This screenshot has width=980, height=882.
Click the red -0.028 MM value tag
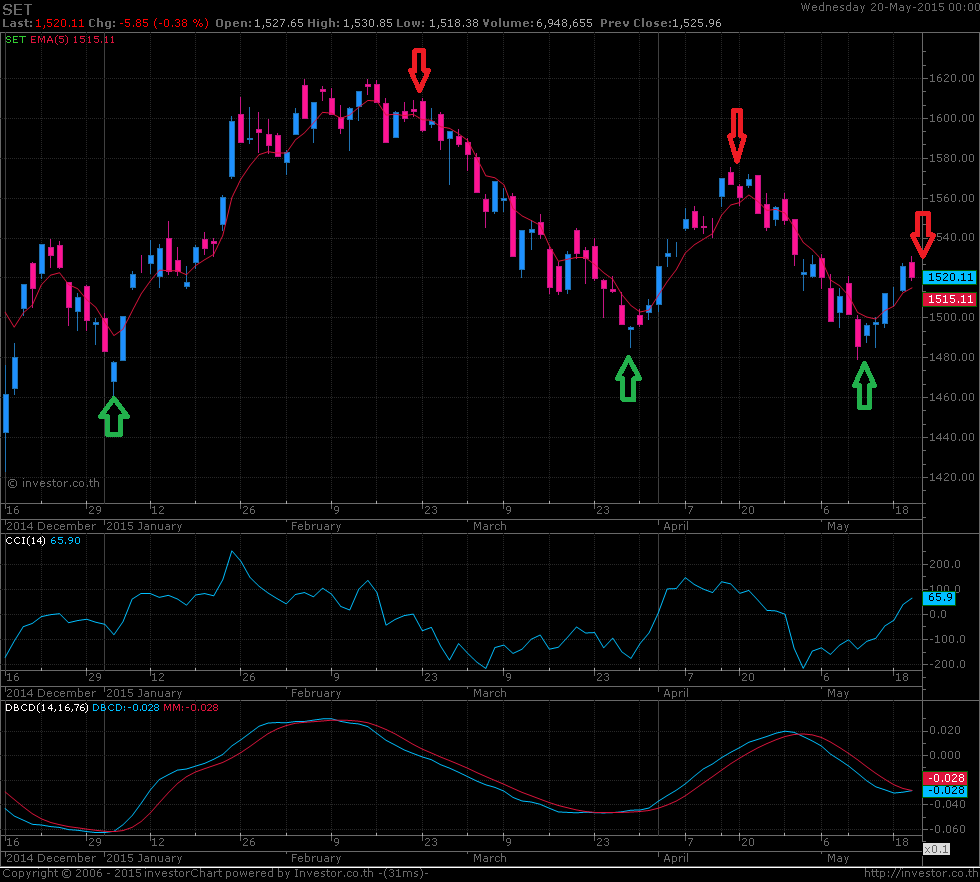point(945,778)
